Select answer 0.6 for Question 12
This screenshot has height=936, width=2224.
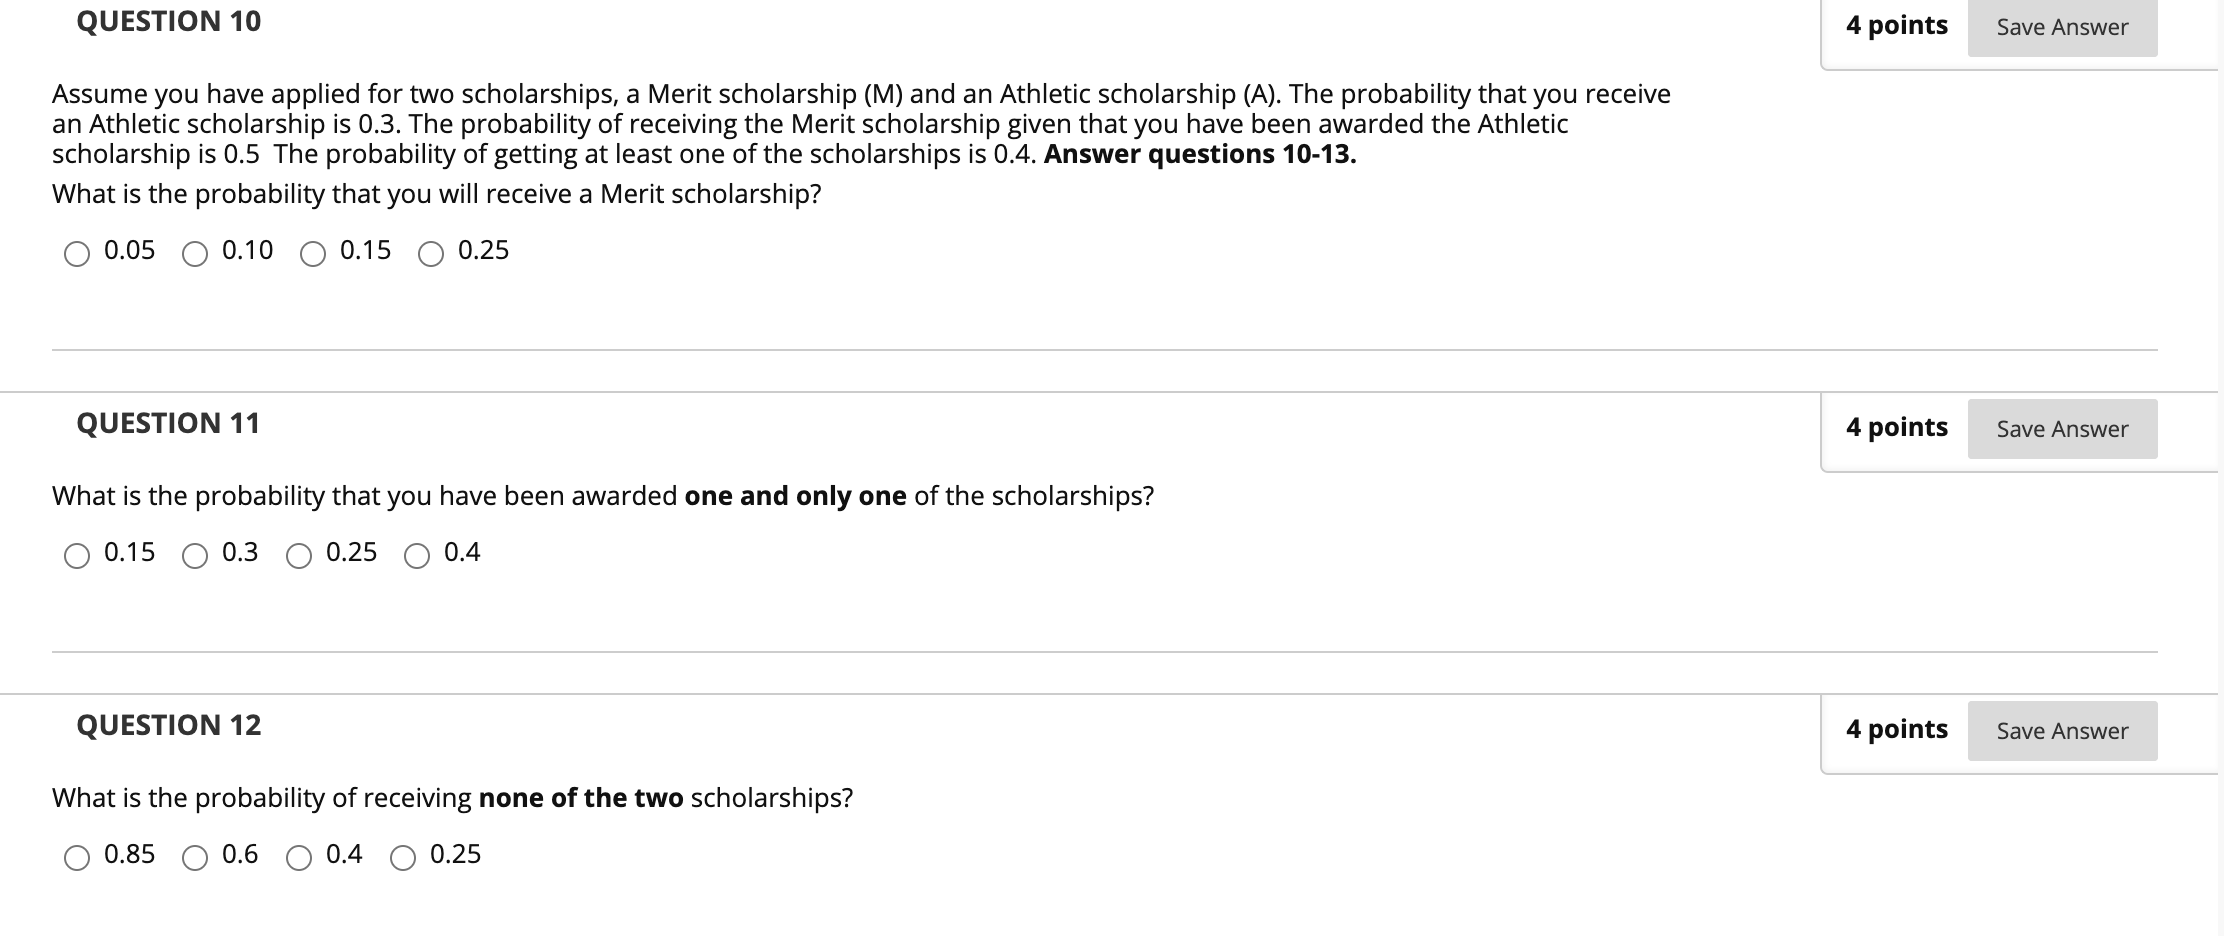click(196, 858)
